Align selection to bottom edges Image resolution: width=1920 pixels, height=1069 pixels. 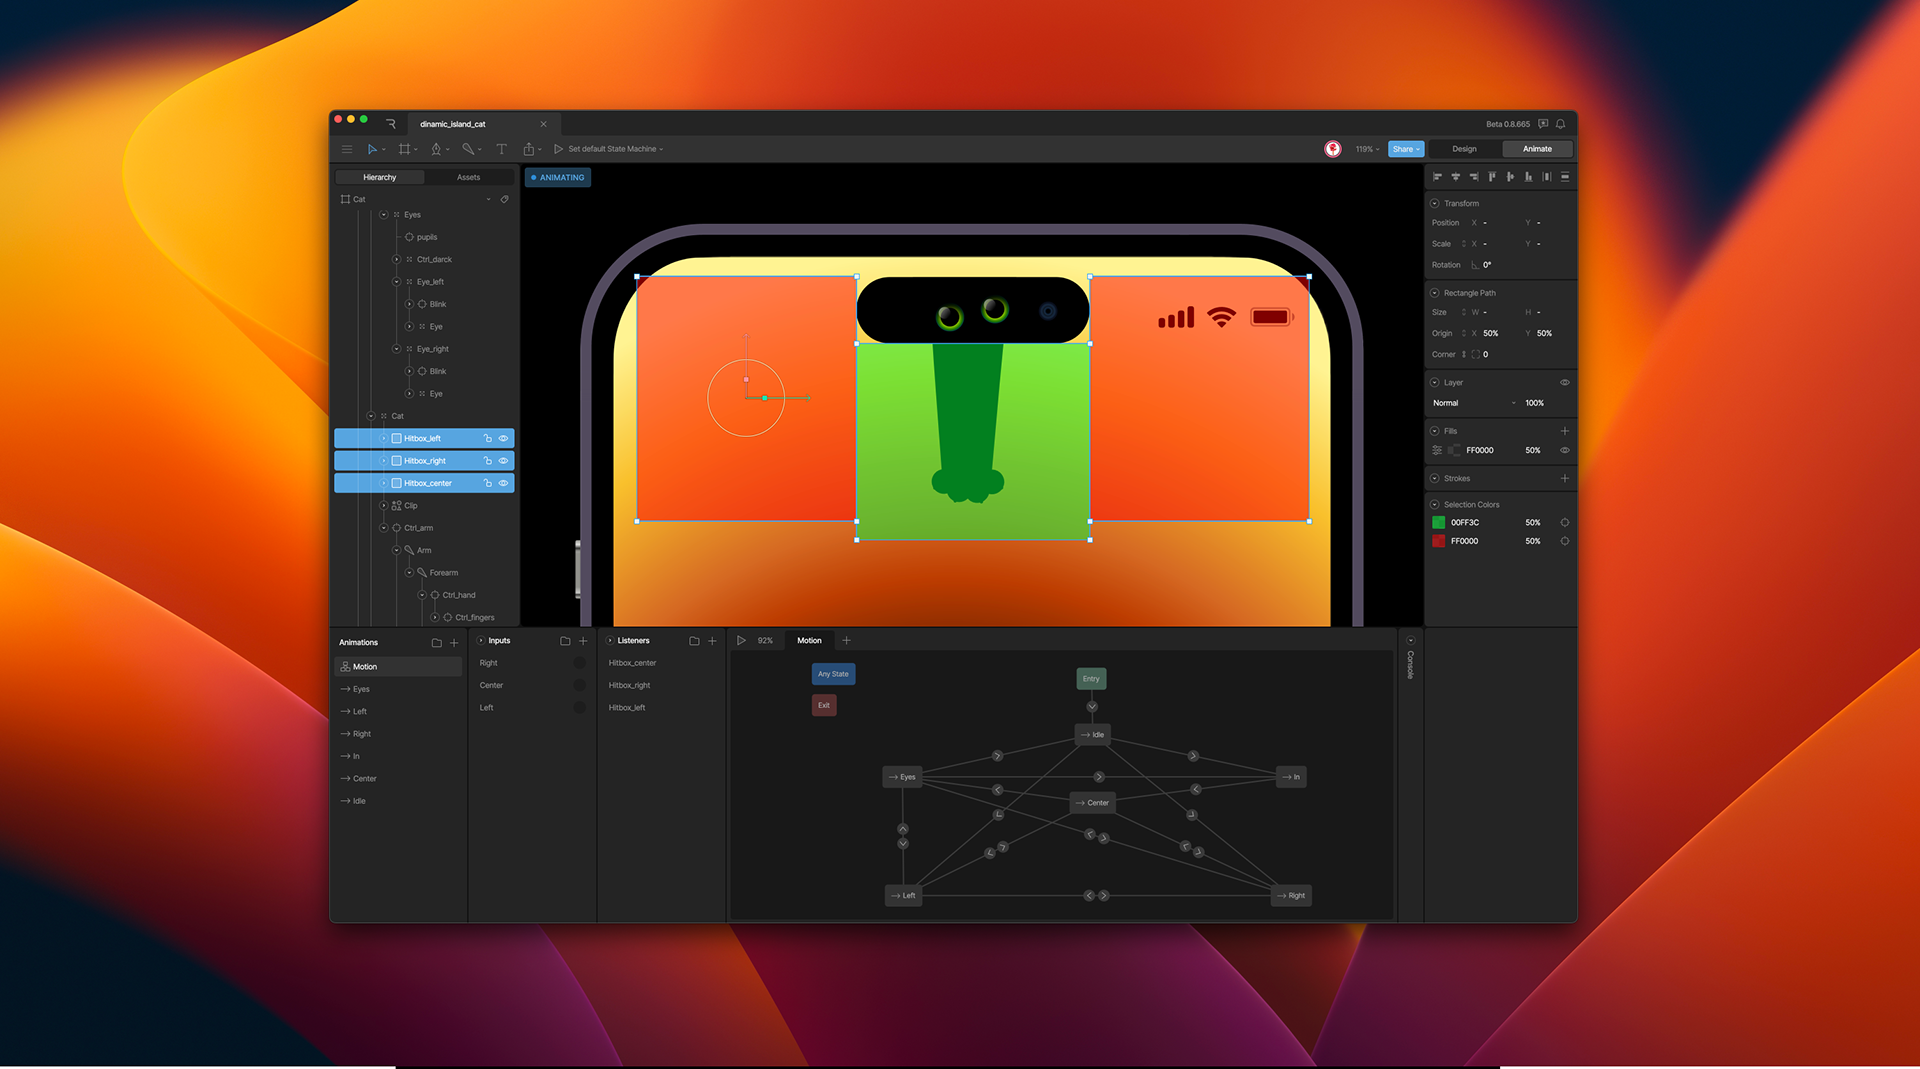pos(1528,177)
